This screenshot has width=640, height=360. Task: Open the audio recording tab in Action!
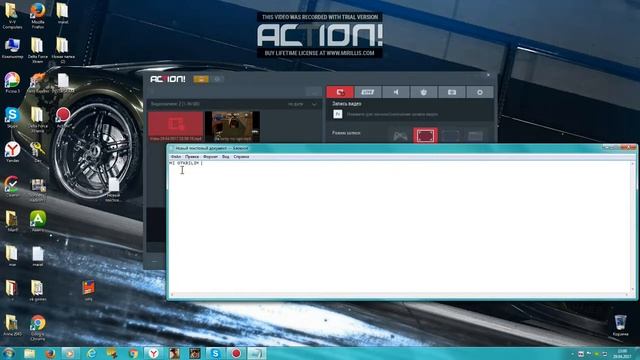tap(396, 92)
